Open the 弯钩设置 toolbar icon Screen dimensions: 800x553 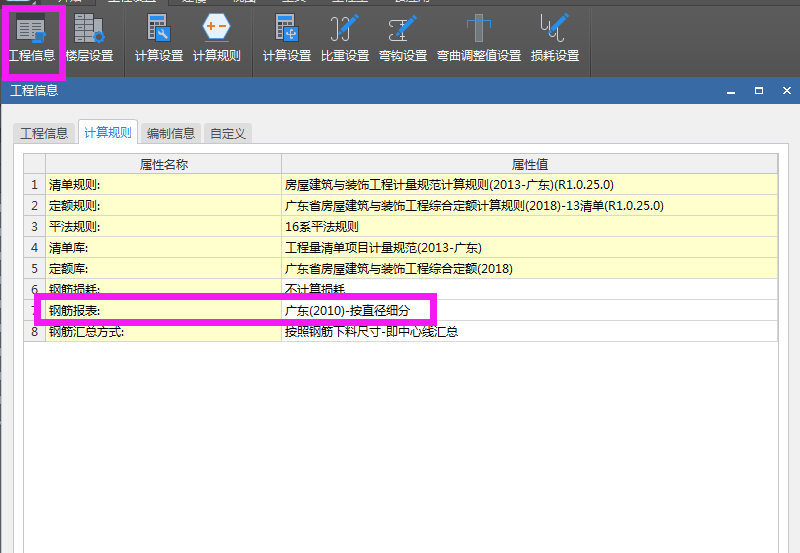(x=403, y=38)
